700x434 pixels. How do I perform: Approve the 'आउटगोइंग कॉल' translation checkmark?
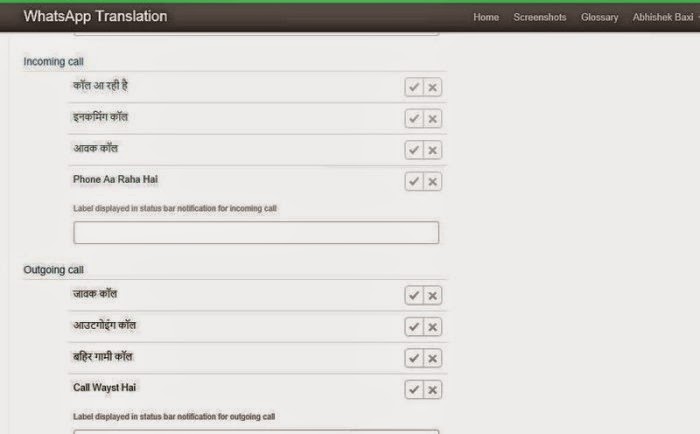pos(414,327)
